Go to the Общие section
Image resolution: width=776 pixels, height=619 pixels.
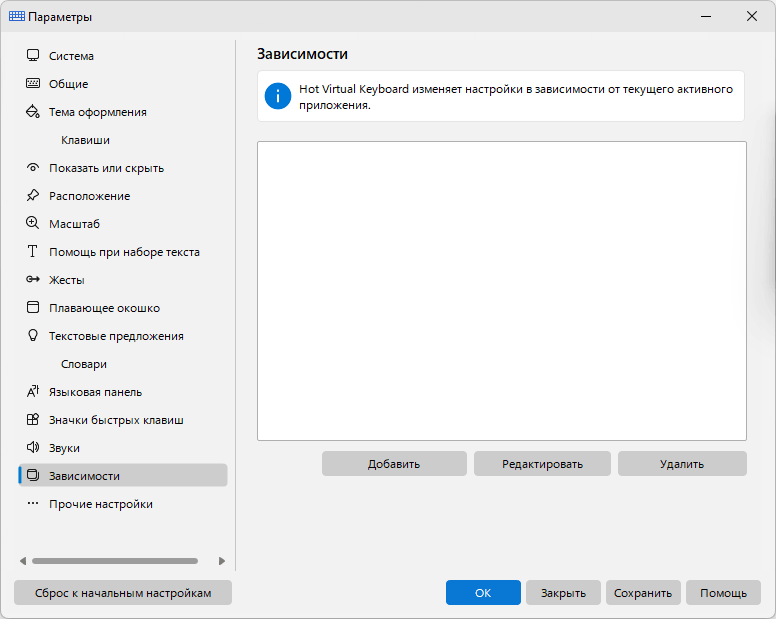tap(123, 84)
